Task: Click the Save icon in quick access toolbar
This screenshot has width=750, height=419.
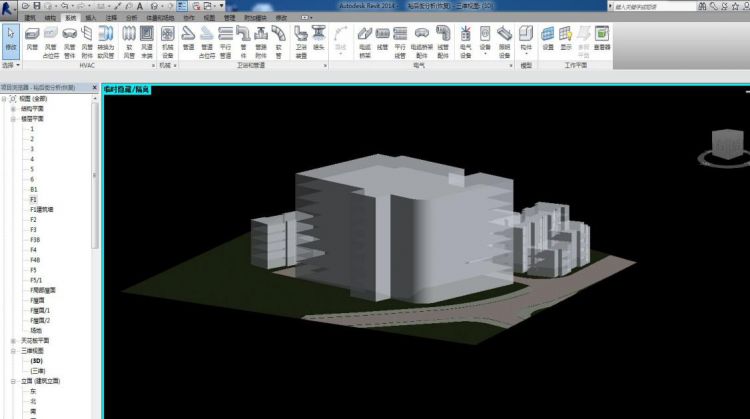Action: click(x=37, y=6)
